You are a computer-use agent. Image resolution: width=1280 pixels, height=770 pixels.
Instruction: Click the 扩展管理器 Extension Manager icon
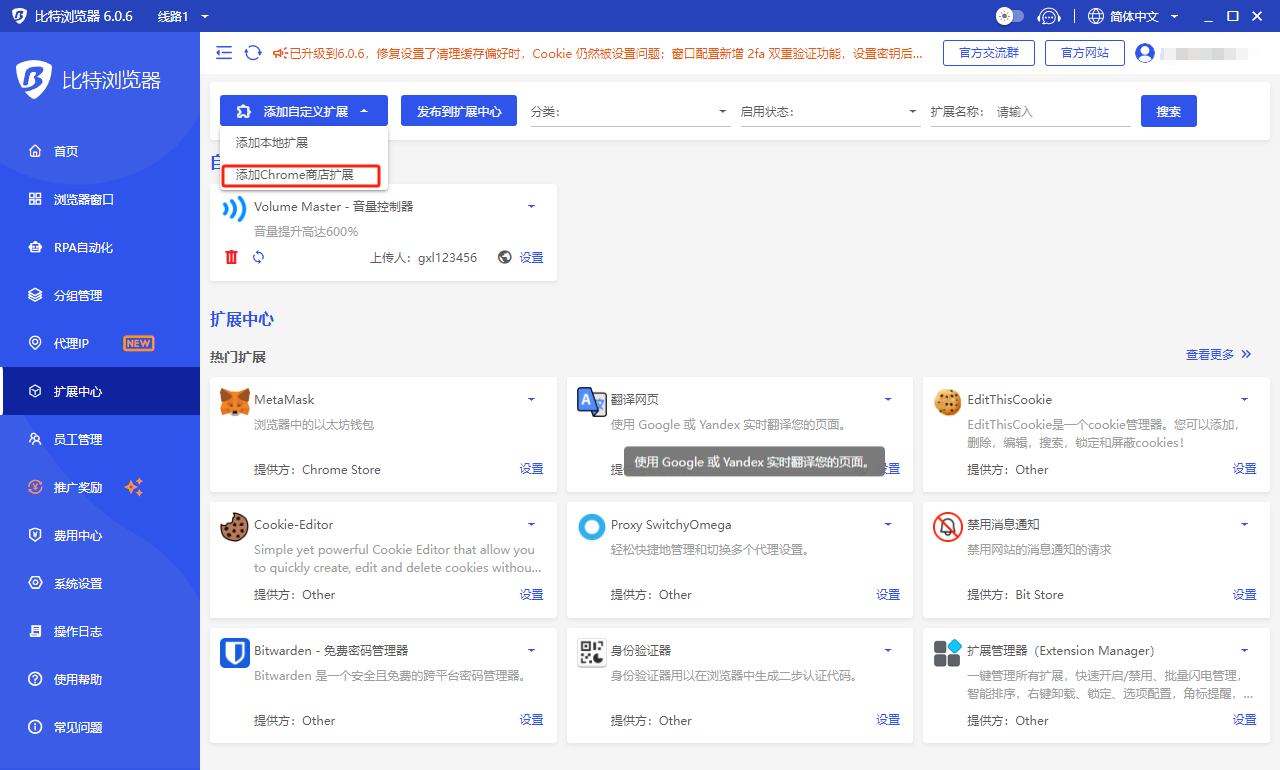point(947,653)
